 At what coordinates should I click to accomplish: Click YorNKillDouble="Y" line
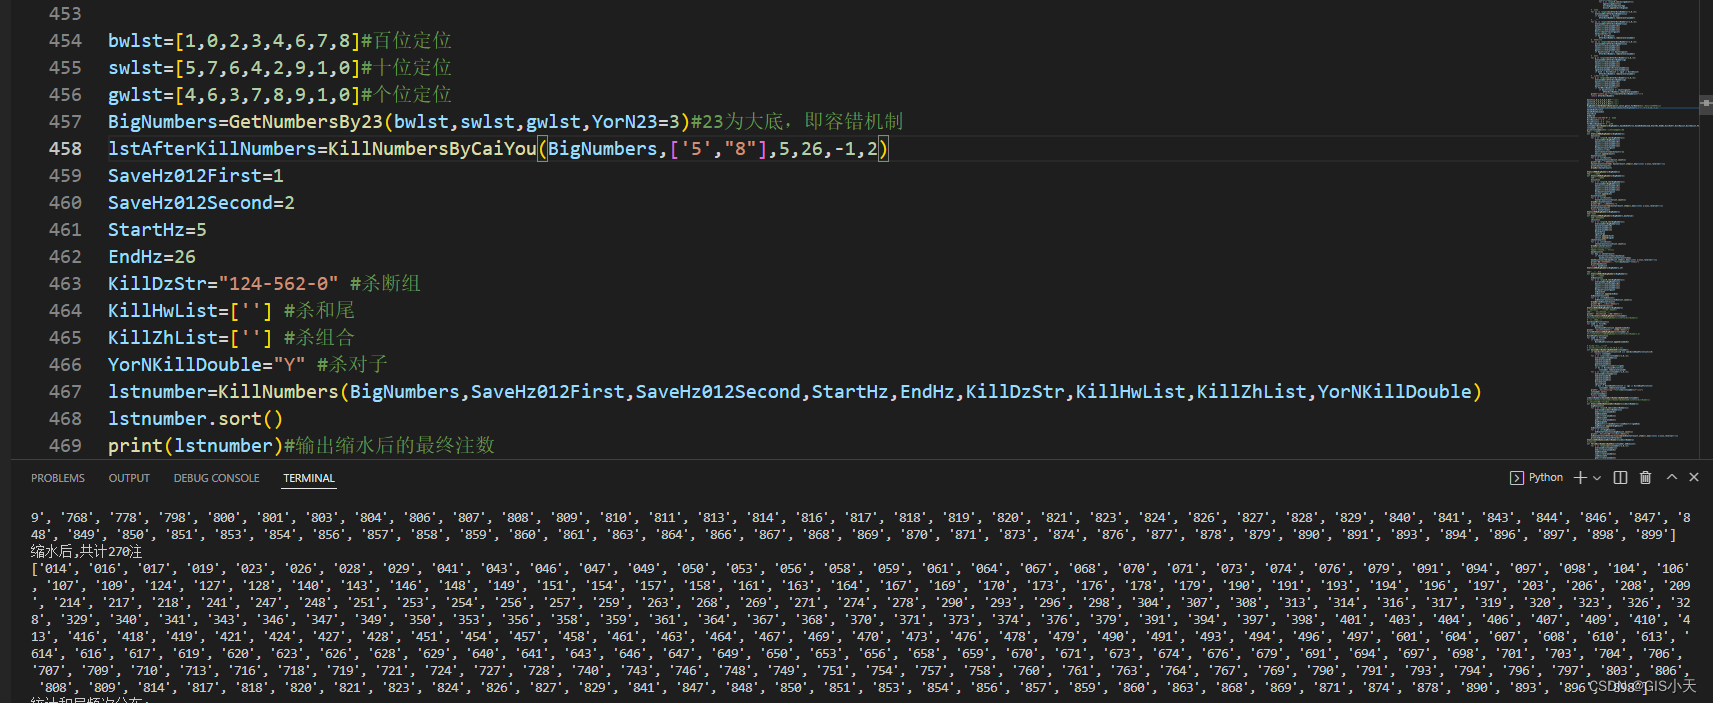point(248,364)
